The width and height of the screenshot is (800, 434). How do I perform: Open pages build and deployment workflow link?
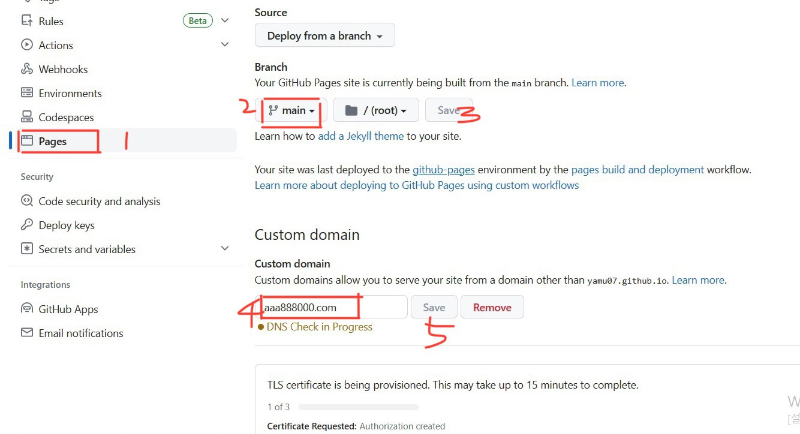pos(637,169)
